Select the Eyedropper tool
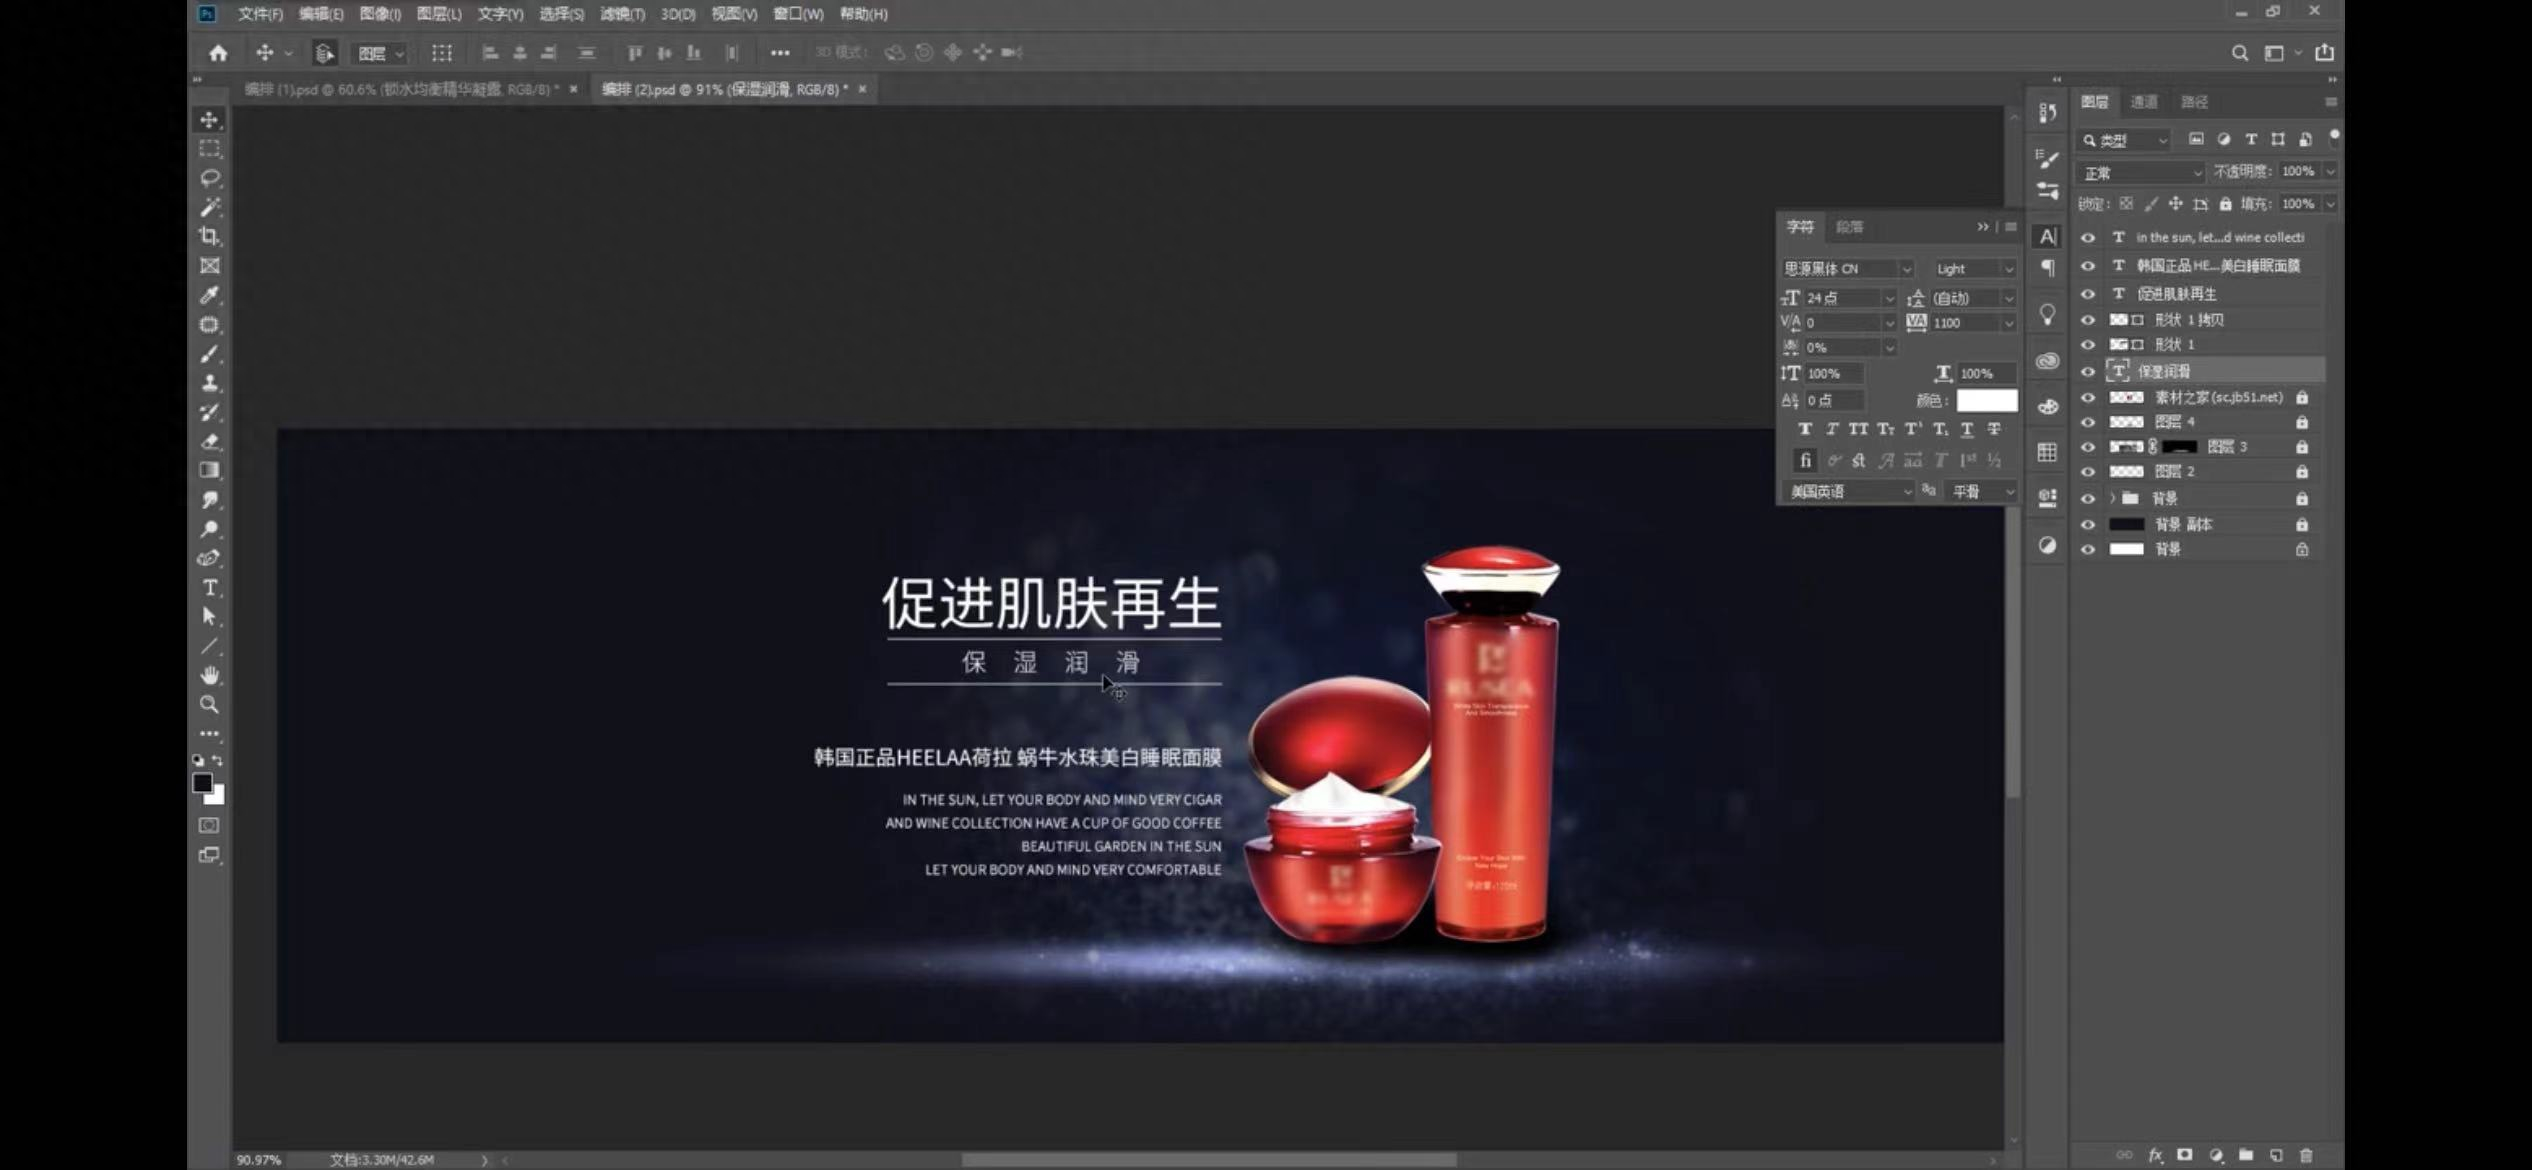 (x=209, y=295)
